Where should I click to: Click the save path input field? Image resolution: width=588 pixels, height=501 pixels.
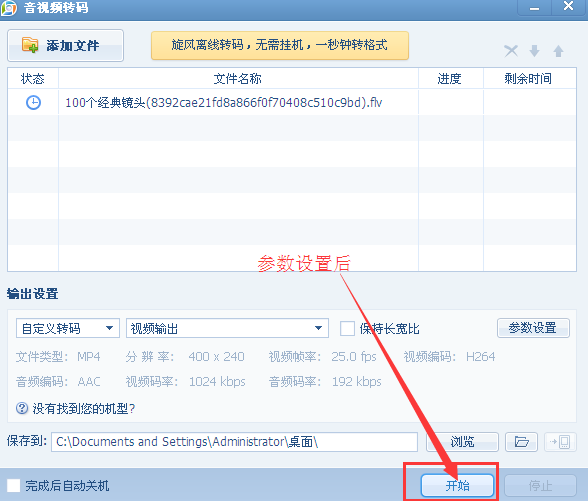point(234,442)
